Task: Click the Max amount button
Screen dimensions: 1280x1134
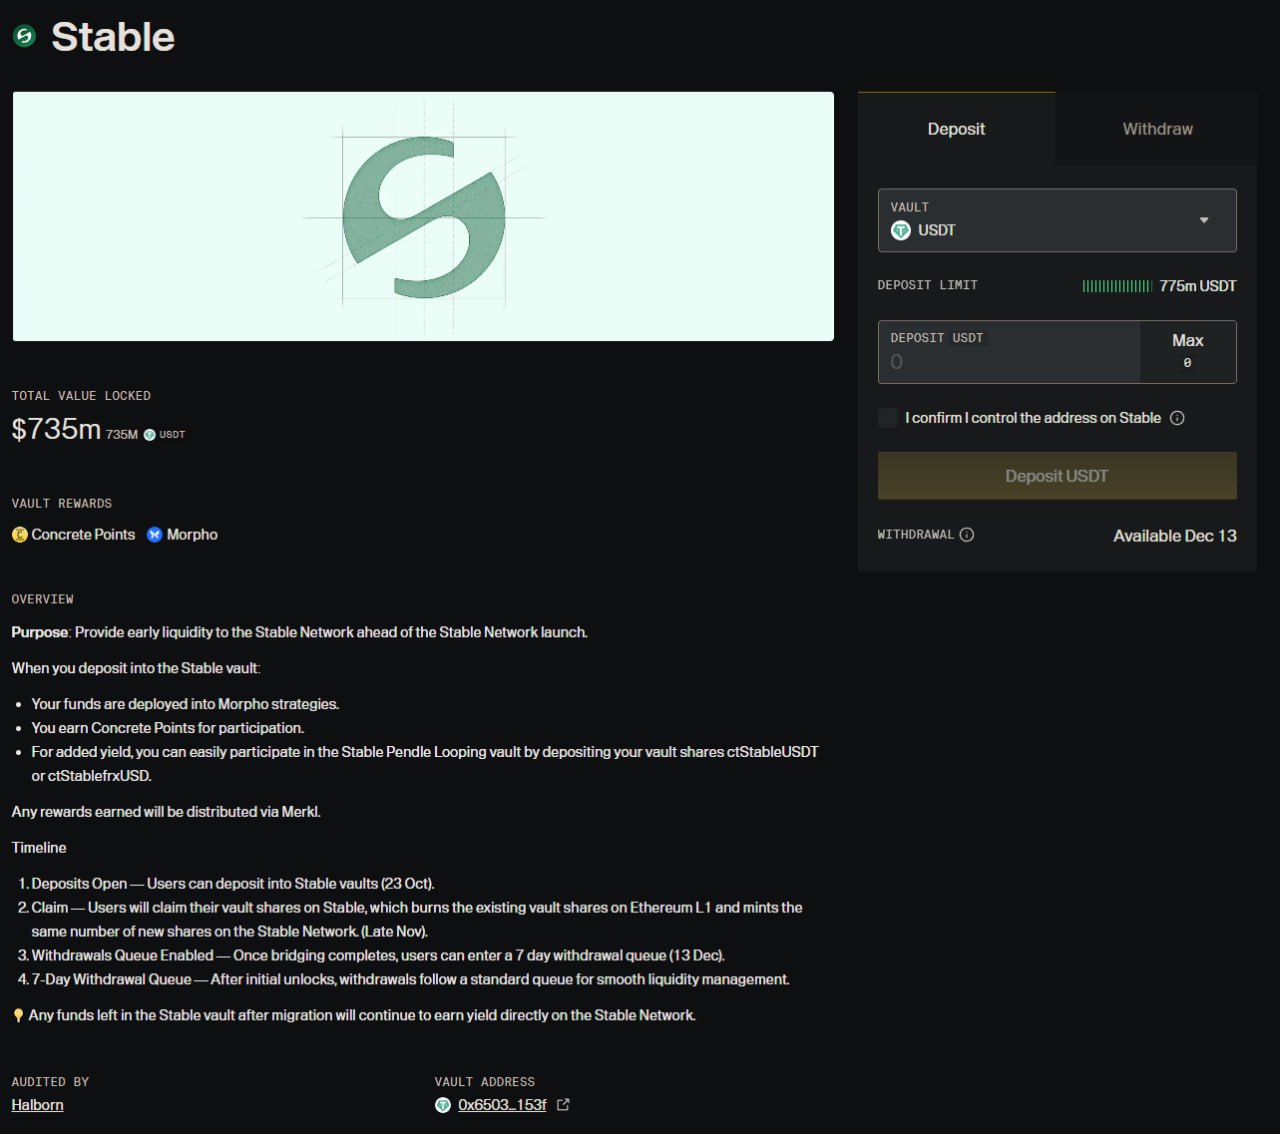Action: click(1187, 351)
